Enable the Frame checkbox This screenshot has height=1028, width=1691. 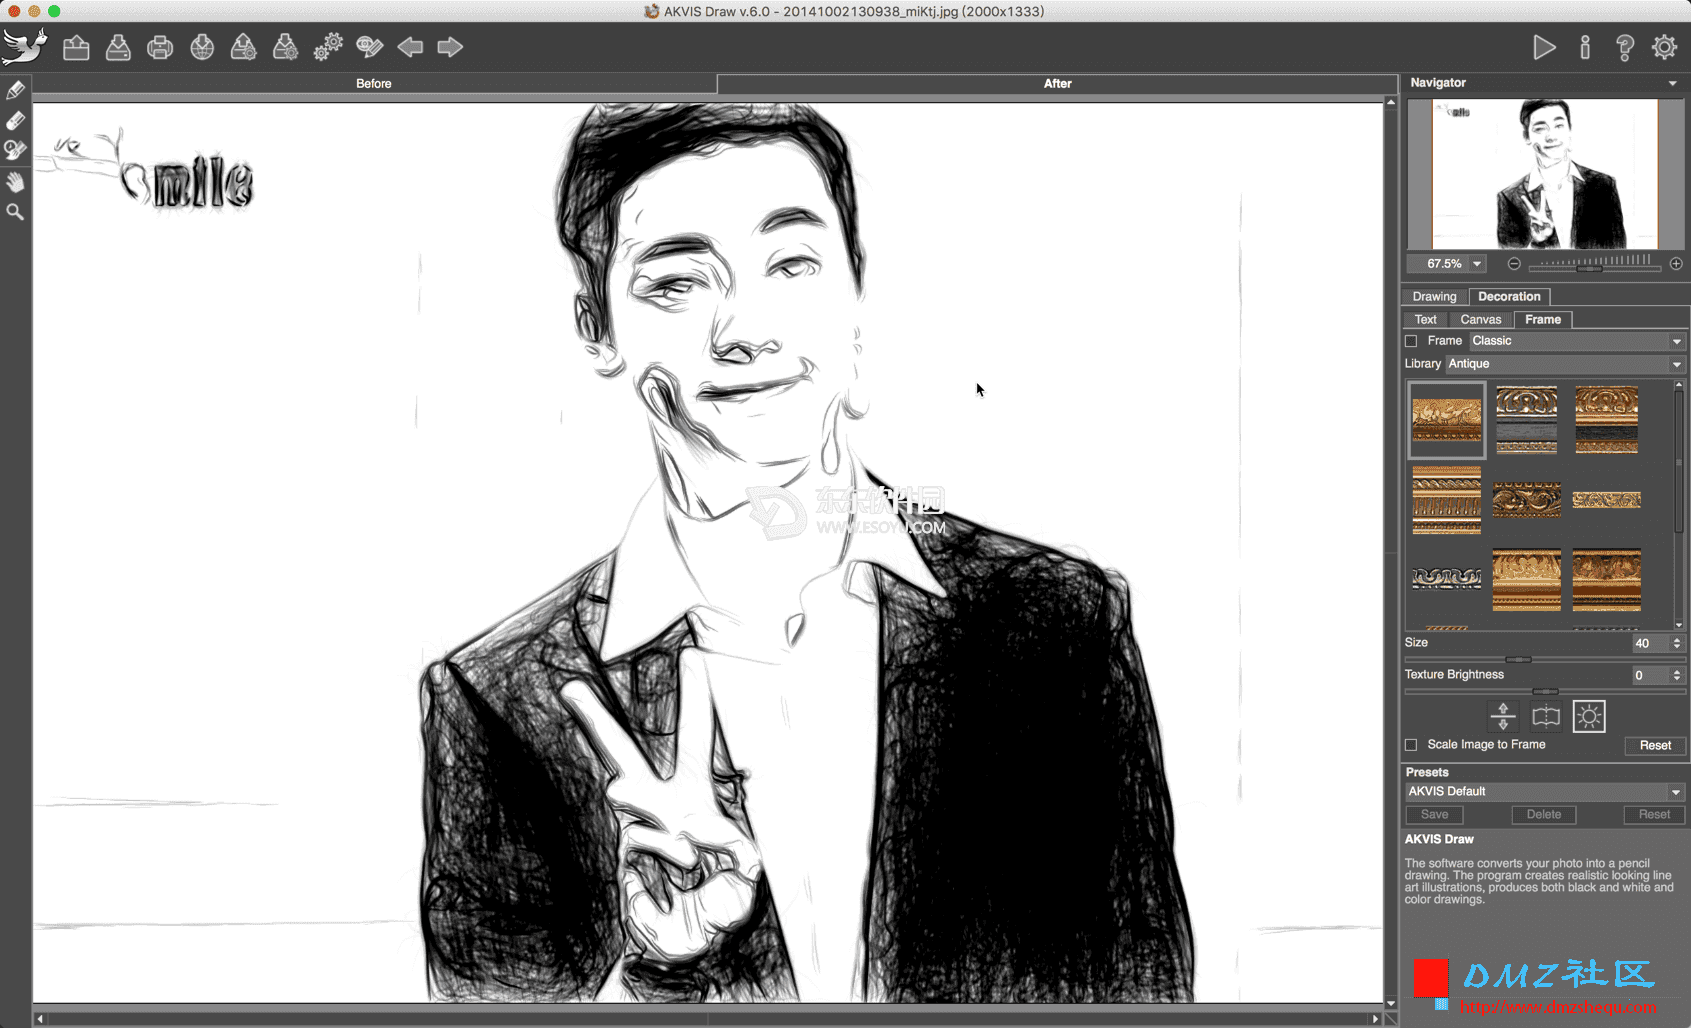(1412, 341)
